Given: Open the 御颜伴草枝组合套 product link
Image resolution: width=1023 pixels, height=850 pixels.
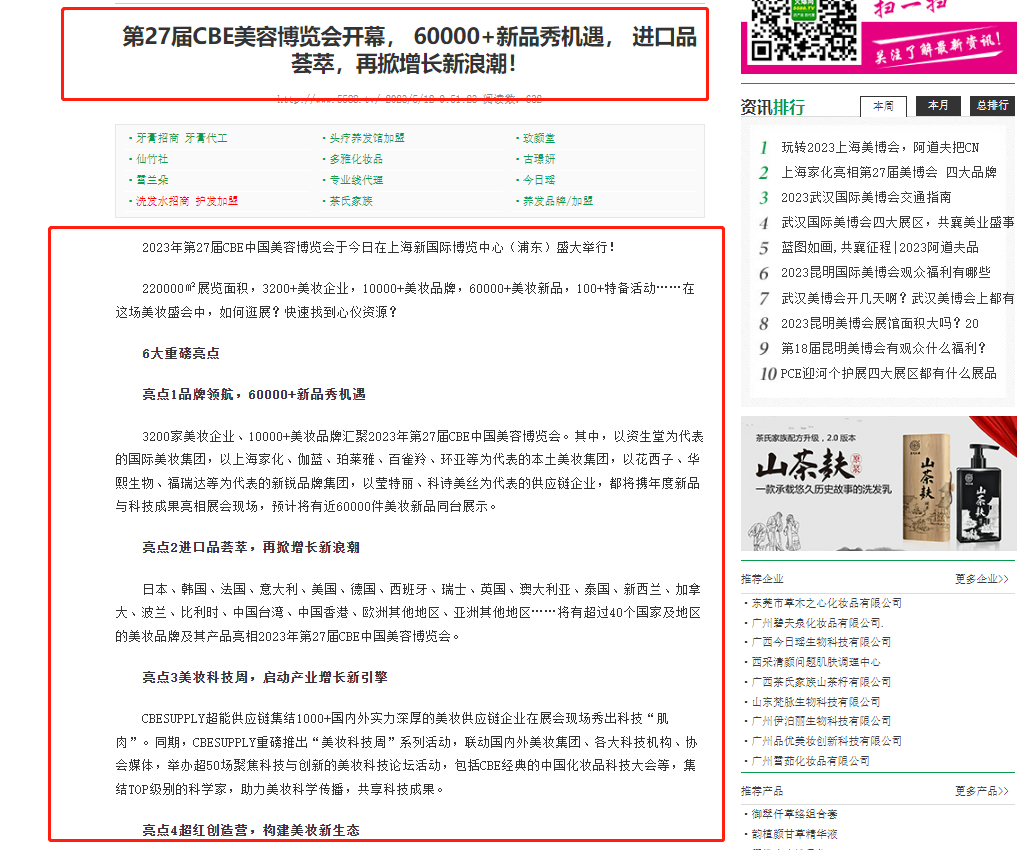Looking at the screenshot, I should point(795,813).
